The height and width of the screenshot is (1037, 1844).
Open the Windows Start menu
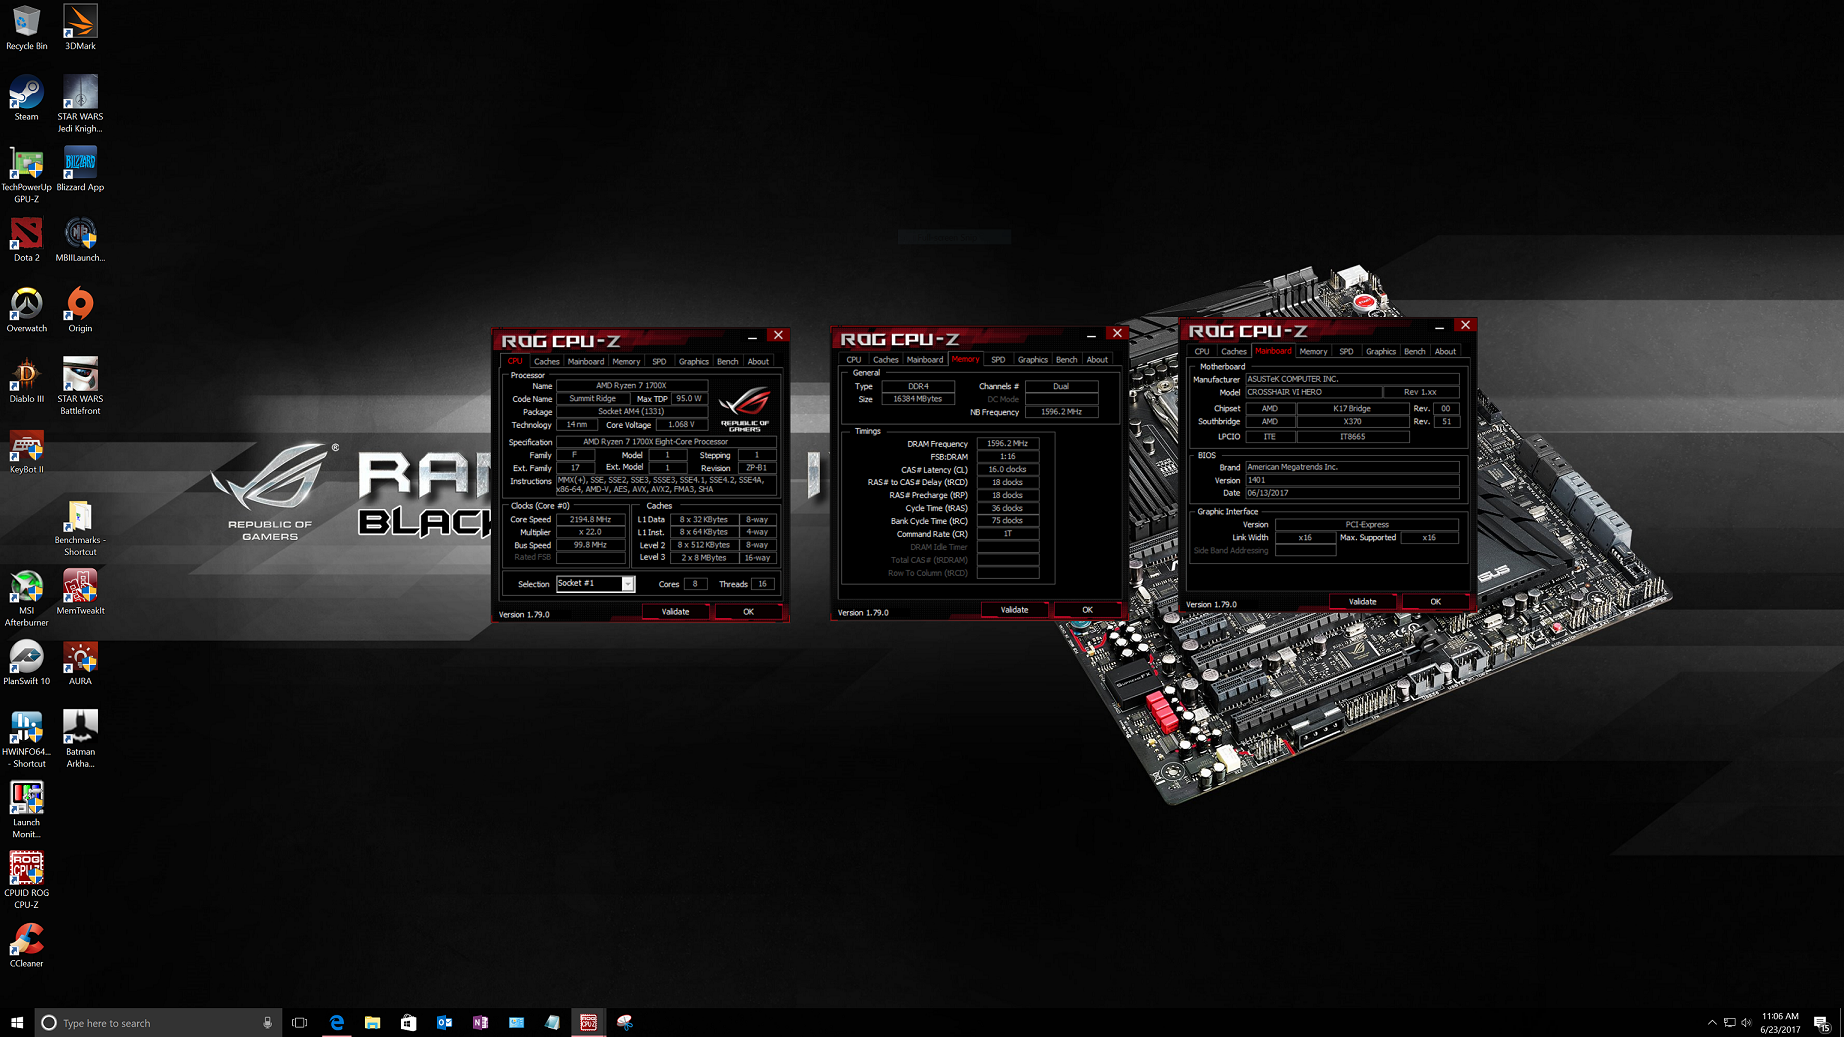(17, 1022)
